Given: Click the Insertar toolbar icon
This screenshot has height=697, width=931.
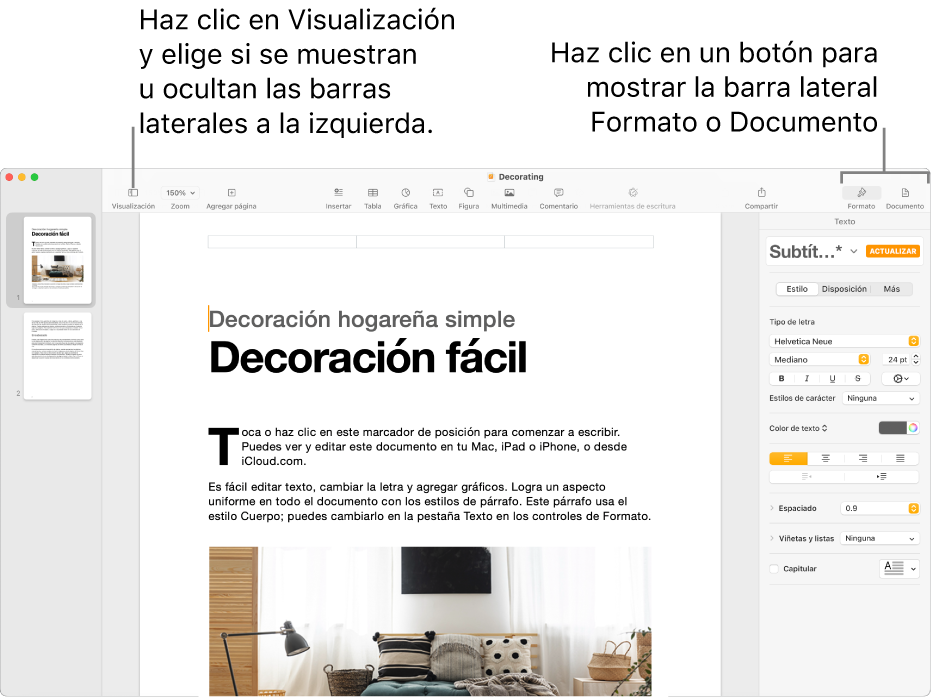Looking at the screenshot, I should pyautogui.click(x=338, y=192).
